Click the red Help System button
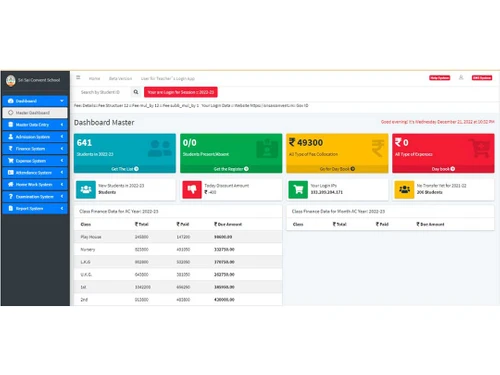 point(439,78)
